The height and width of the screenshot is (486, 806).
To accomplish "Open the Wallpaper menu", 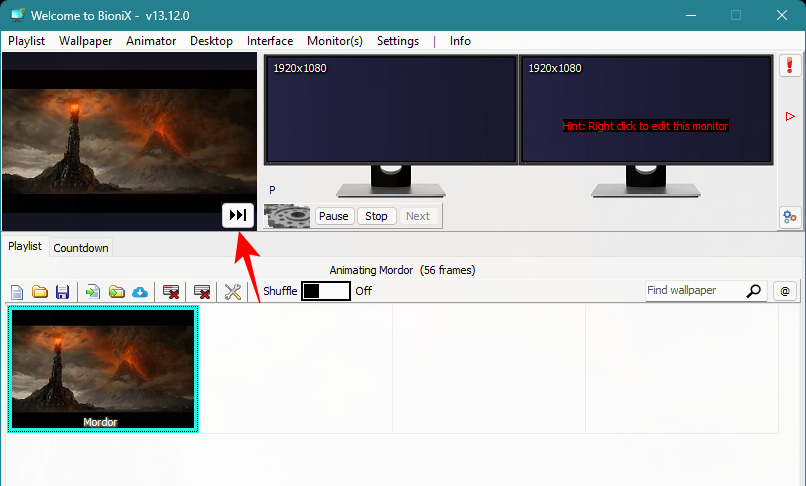I will click(85, 41).
